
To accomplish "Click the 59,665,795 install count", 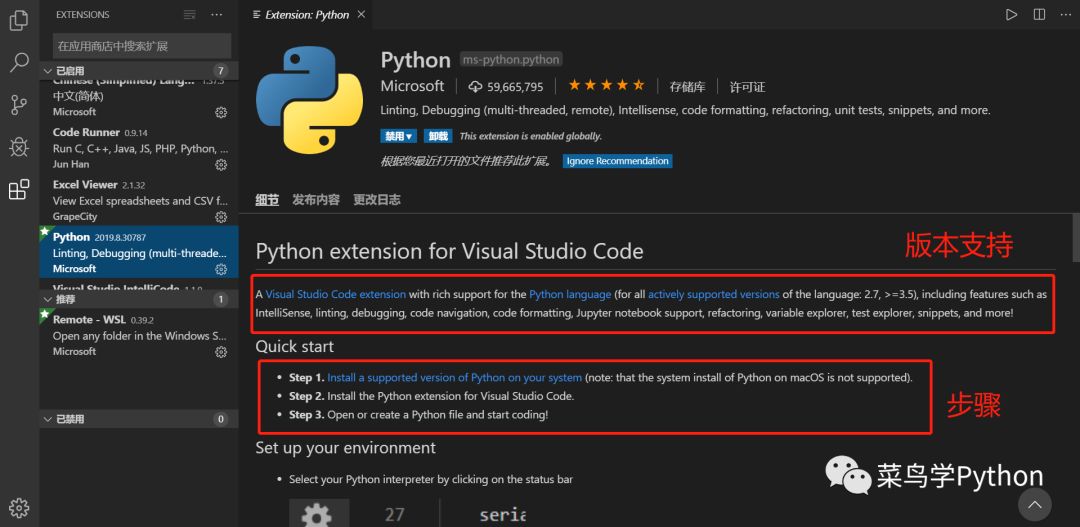I will pos(515,87).
